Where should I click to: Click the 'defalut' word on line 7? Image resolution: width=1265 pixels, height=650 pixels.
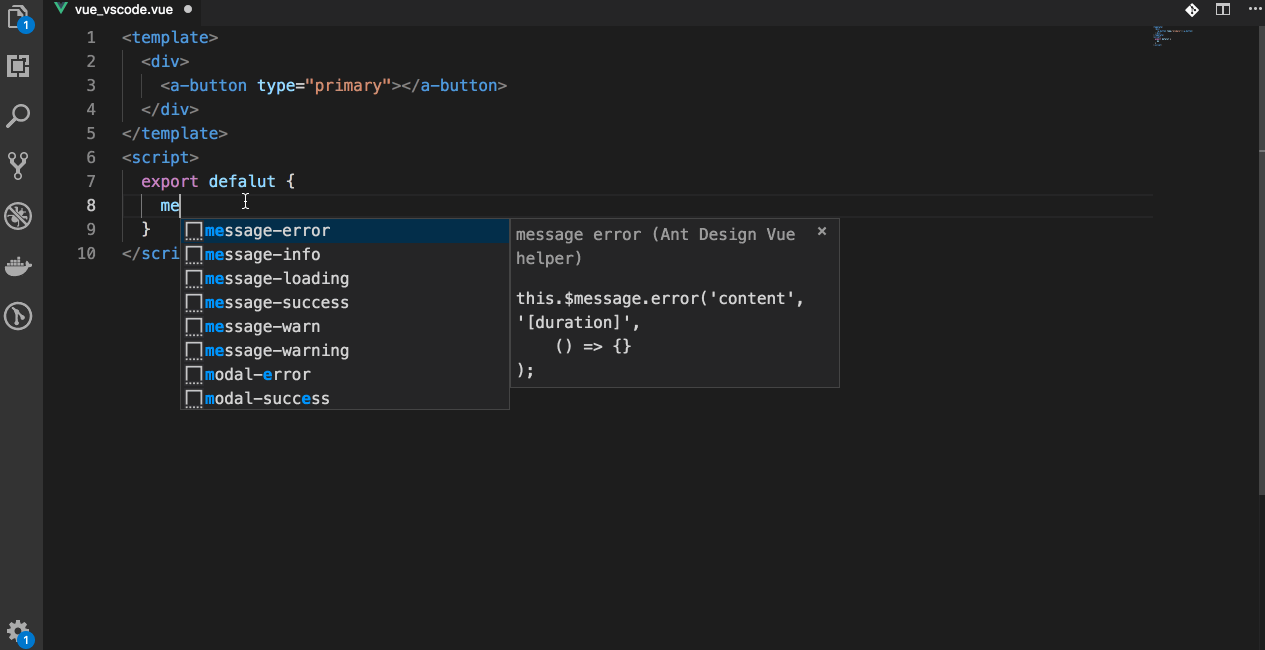(242, 182)
